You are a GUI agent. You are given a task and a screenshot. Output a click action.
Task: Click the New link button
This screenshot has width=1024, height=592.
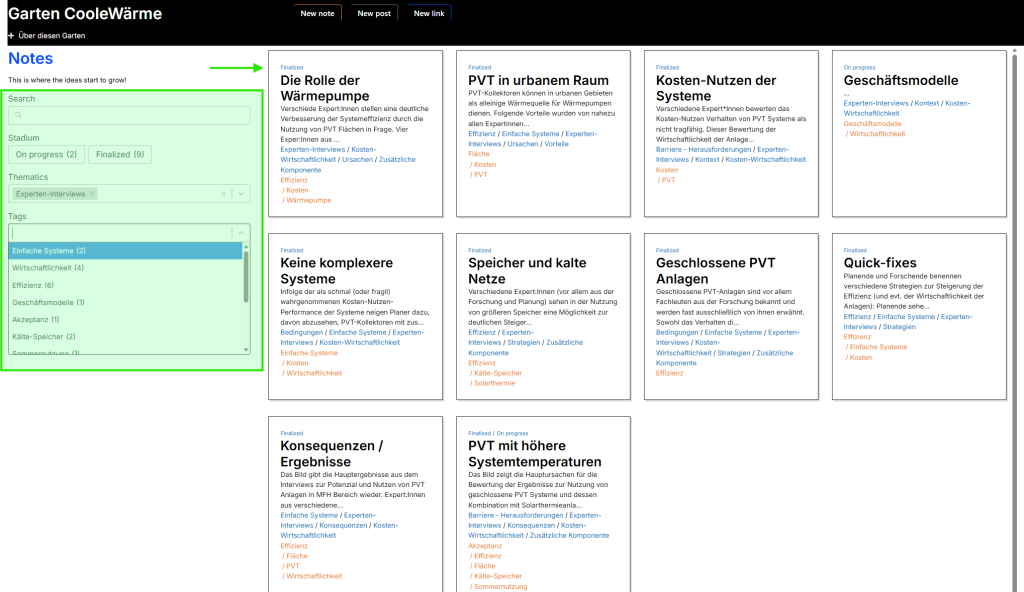(429, 13)
